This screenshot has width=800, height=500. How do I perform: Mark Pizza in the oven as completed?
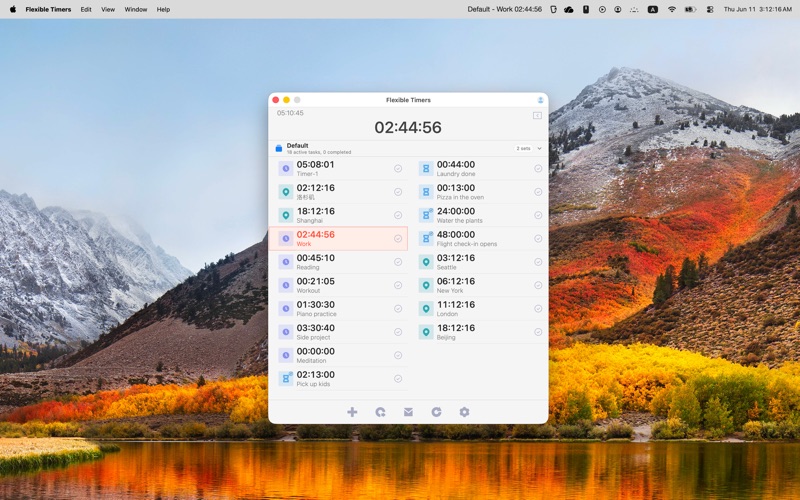(538, 192)
